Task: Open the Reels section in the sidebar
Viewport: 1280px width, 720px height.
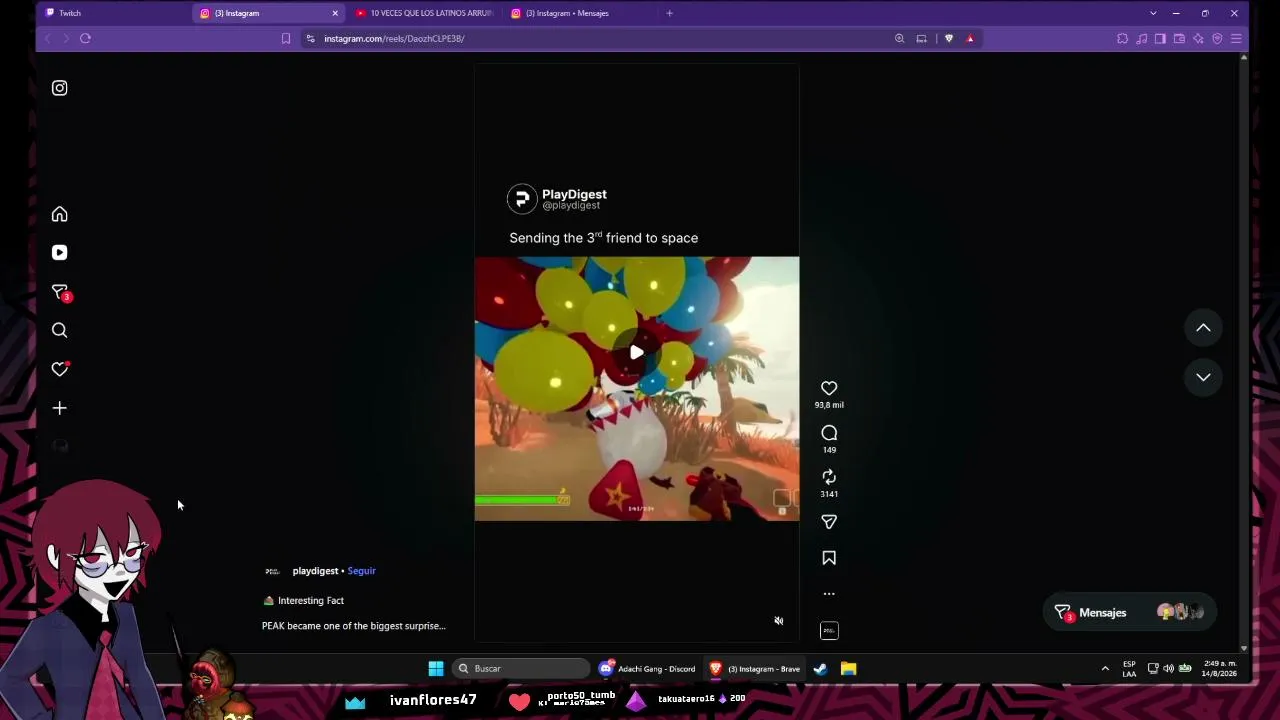Action: 60,253
